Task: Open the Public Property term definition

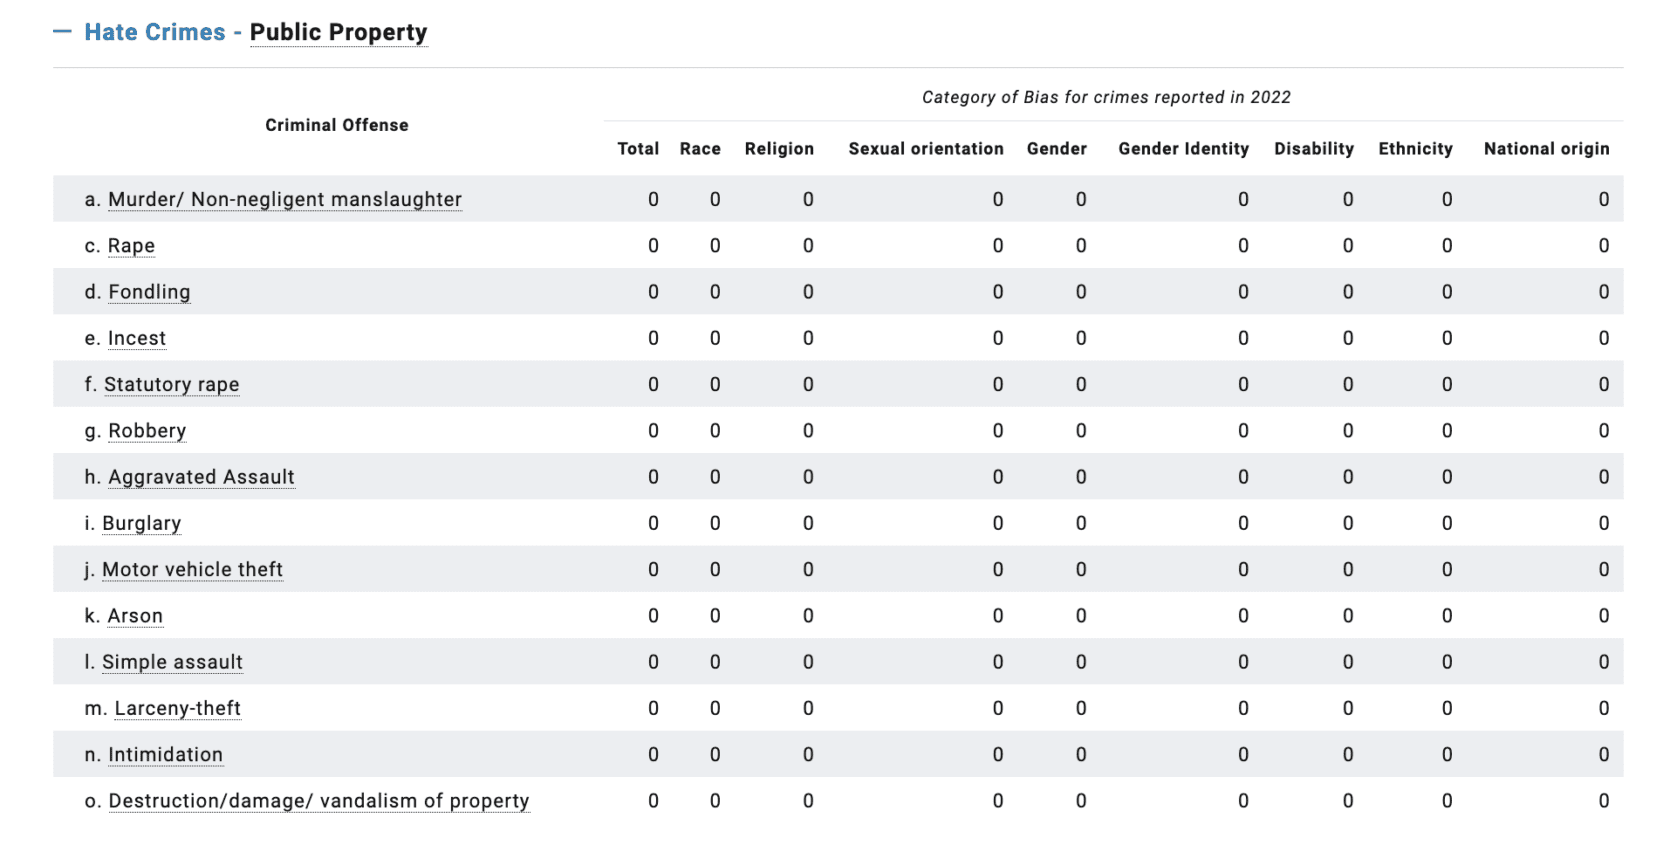Action: click(x=338, y=32)
